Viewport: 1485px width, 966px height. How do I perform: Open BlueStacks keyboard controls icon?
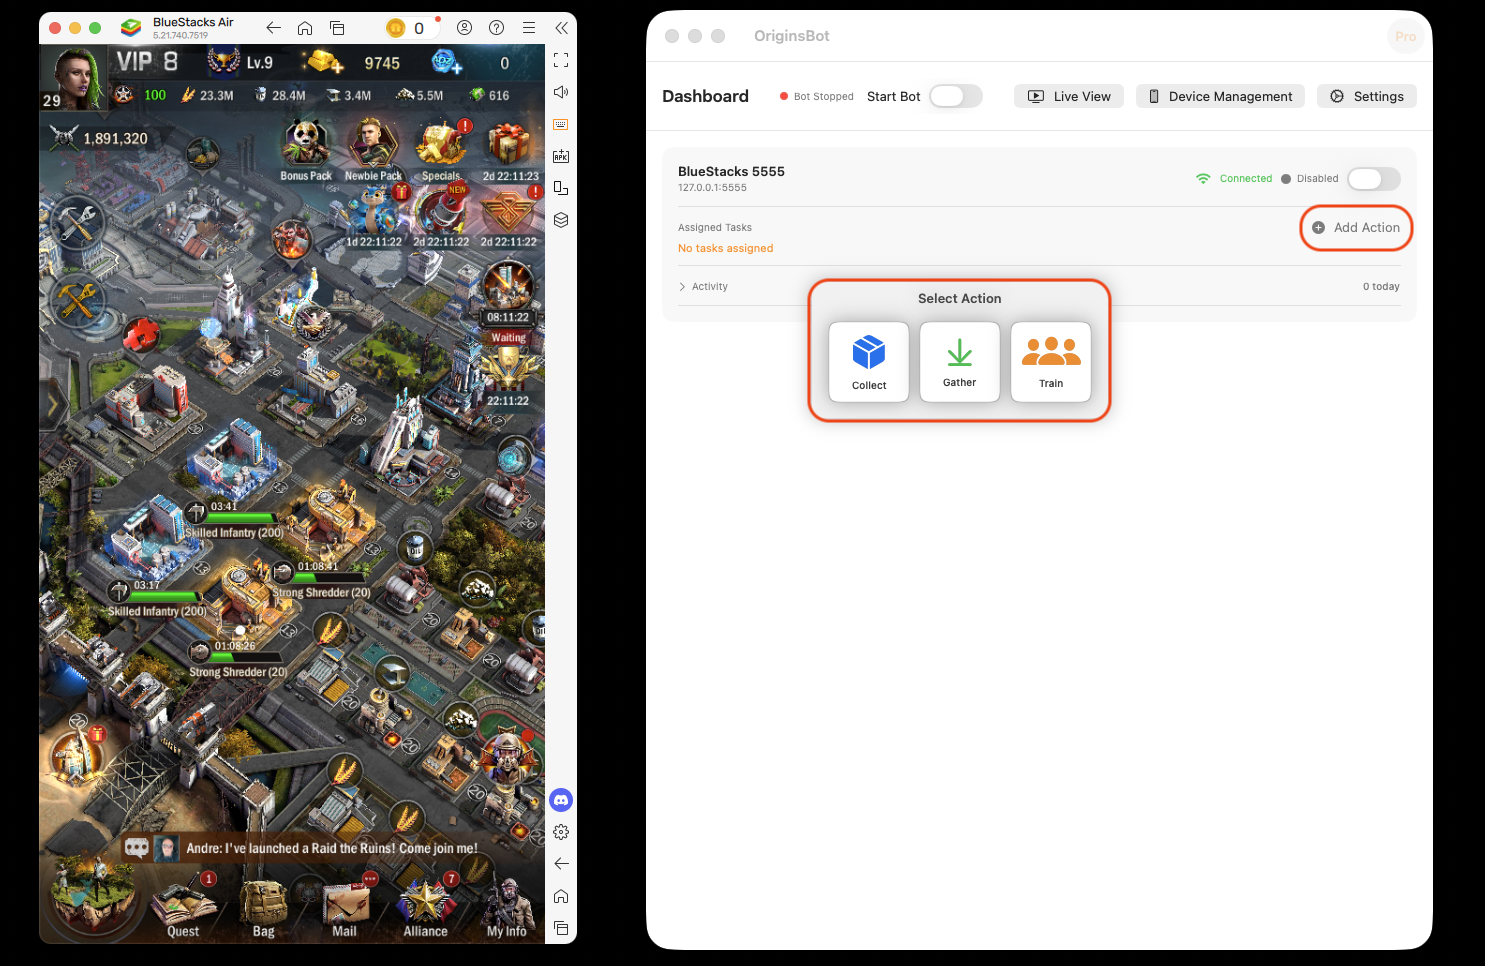[561, 124]
